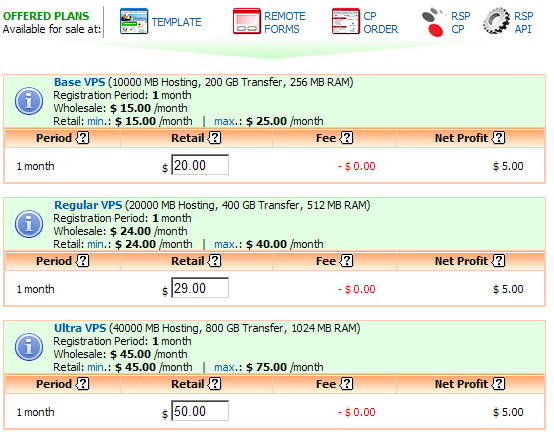Open the Base VPS plan link
The image size is (554, 432).
[79, 82]
